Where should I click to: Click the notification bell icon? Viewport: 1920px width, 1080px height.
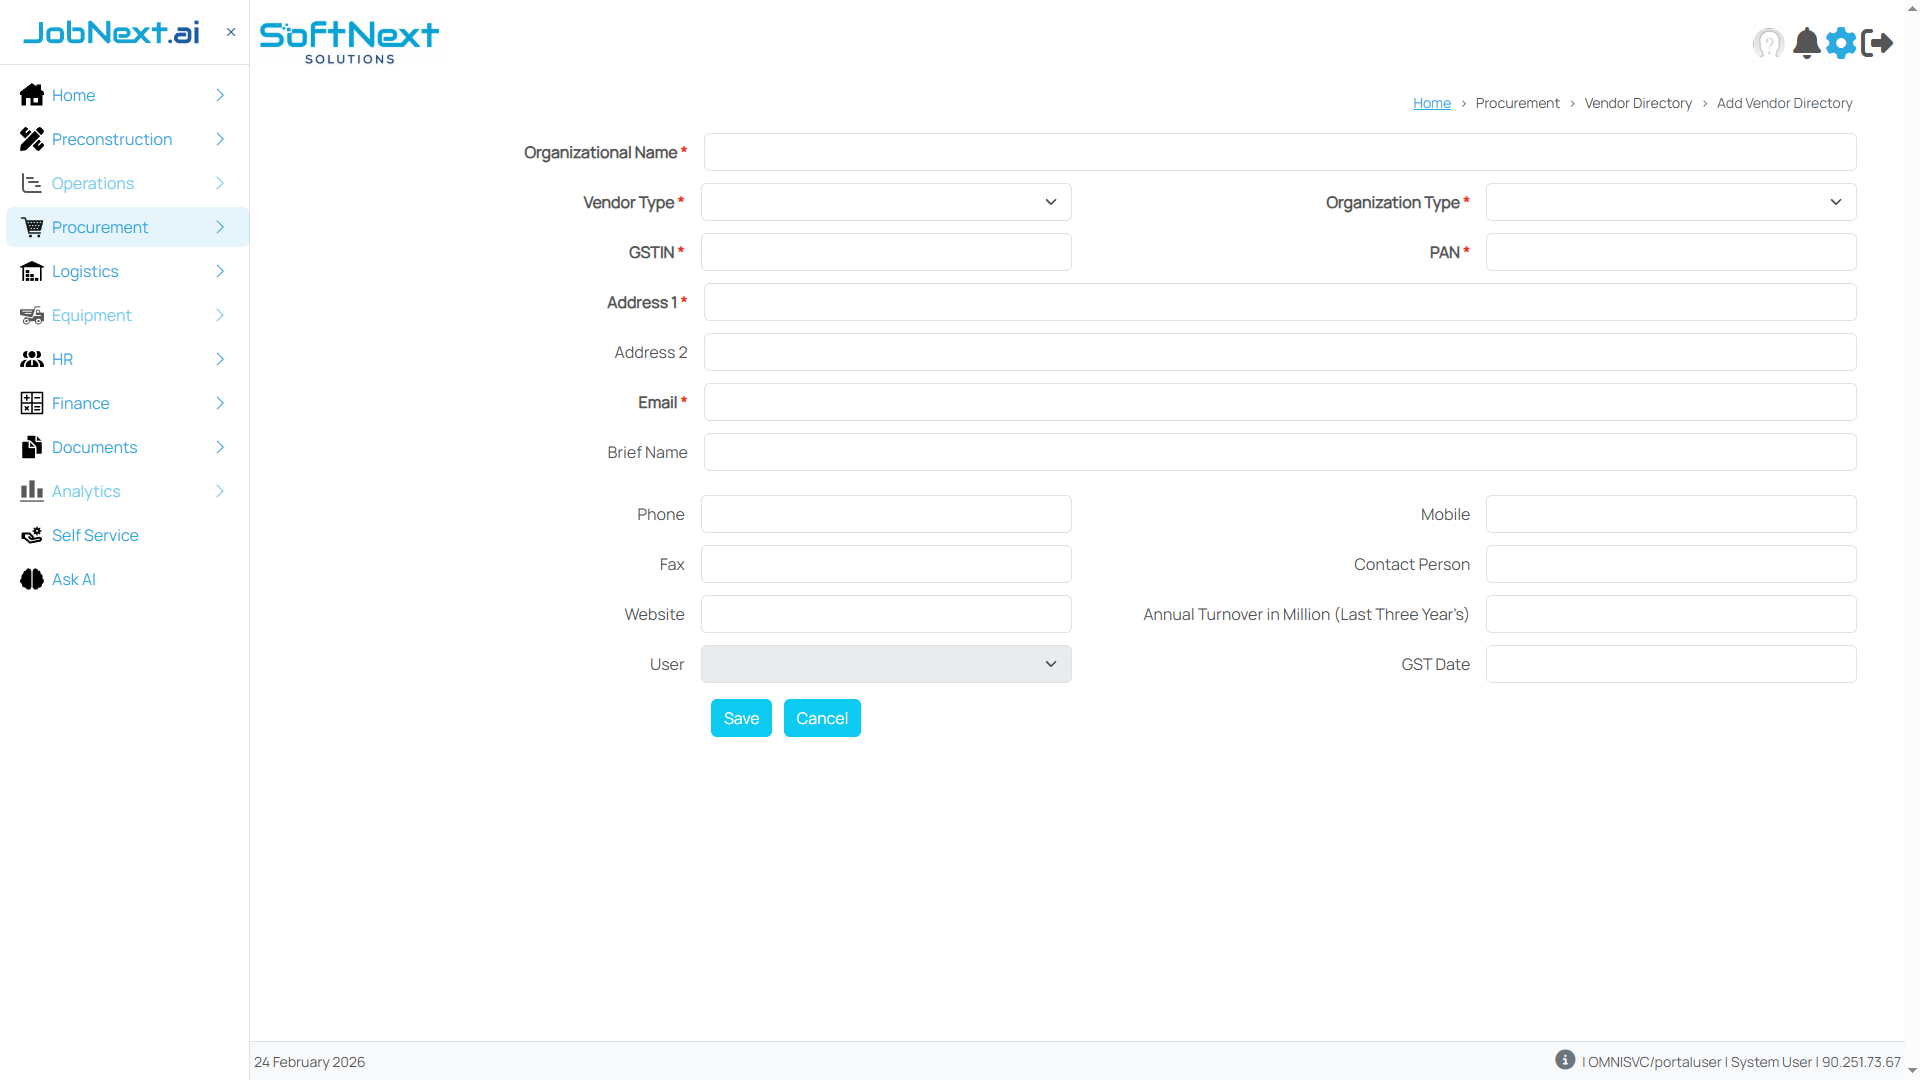(x=1806, y=43)
